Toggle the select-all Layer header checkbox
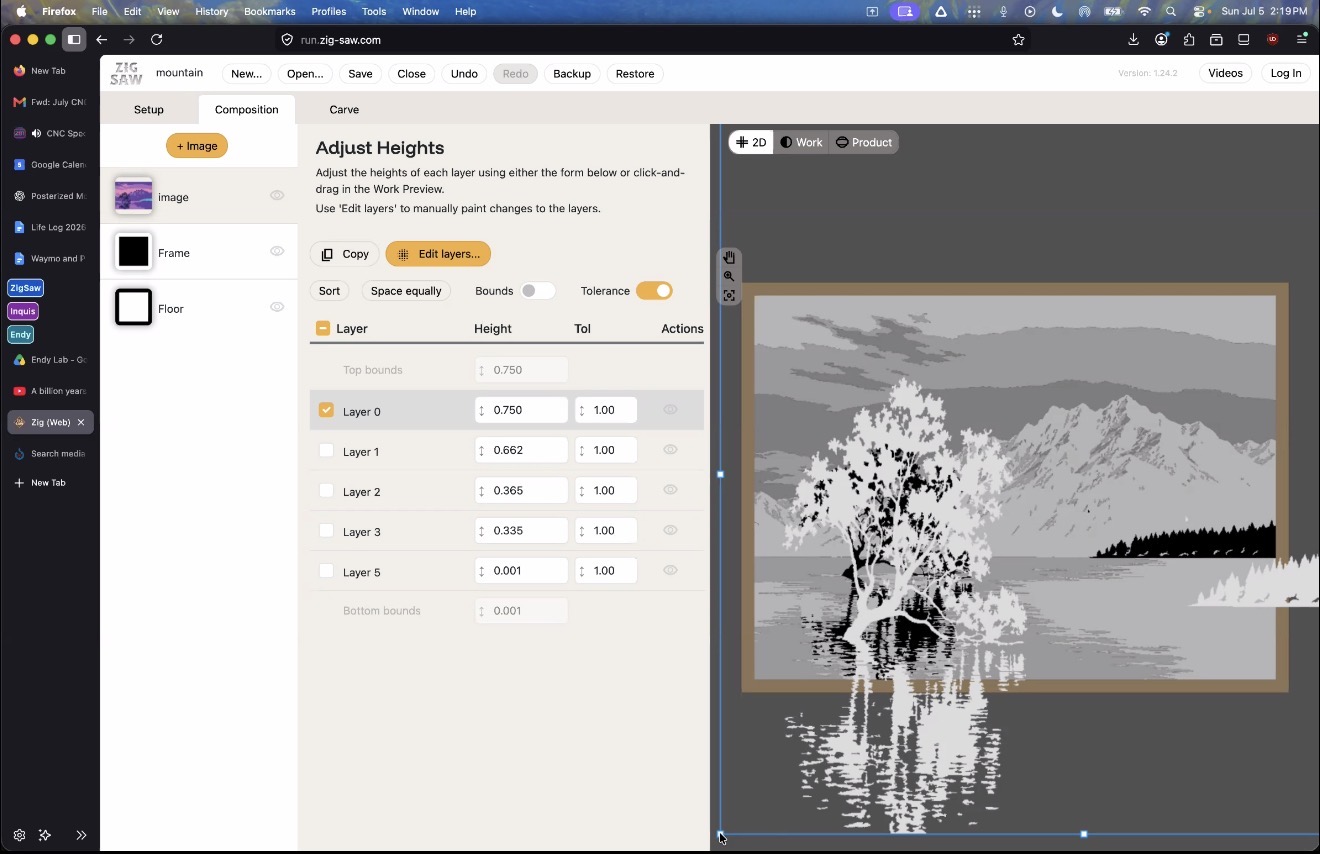 click(323, 328)
